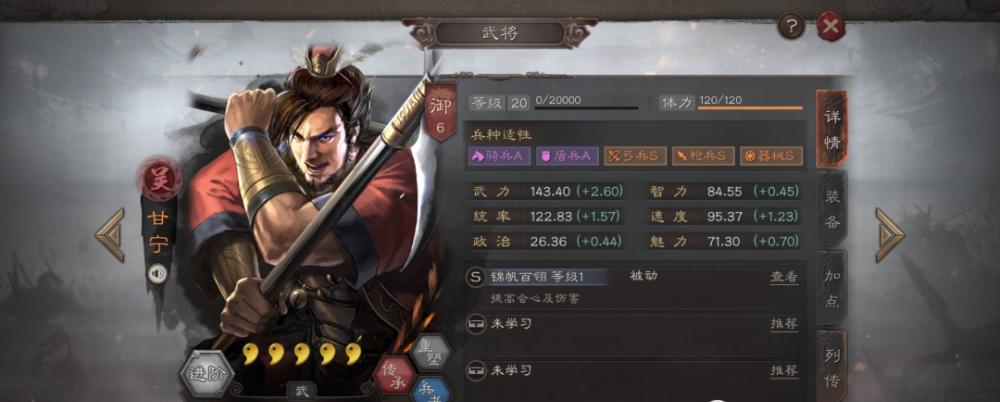The height and width of the screenshot is (402, 1000).
Task: Tap the 进阶 advance hexagon icon
Action: [x=207, y=374]
